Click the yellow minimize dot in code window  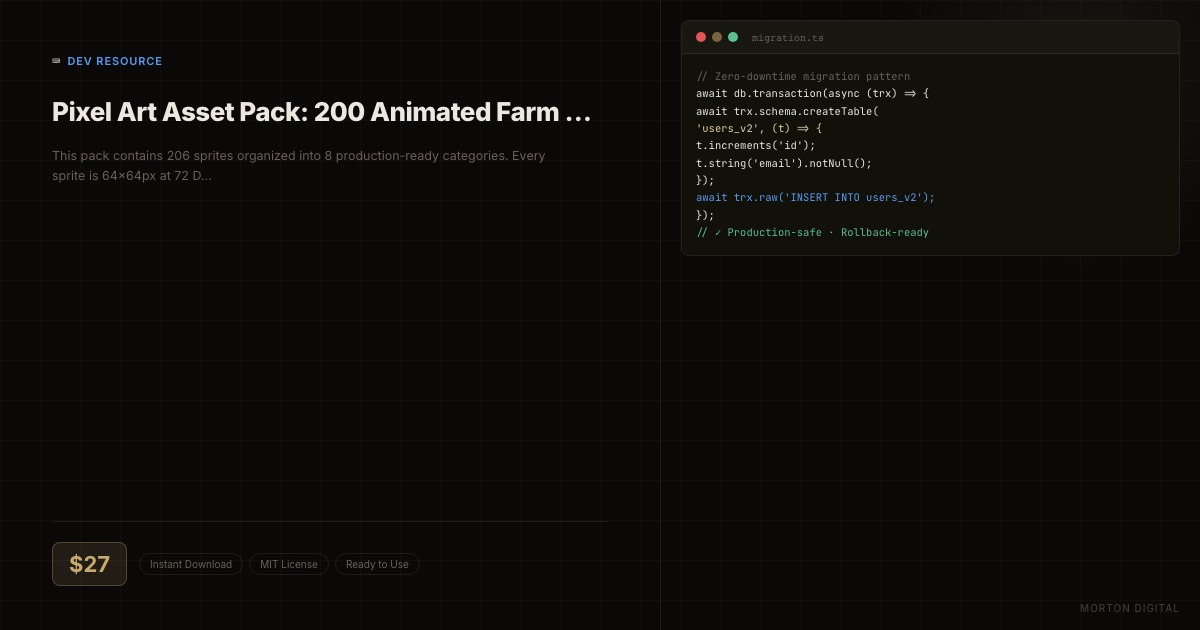tap(717, 37)
